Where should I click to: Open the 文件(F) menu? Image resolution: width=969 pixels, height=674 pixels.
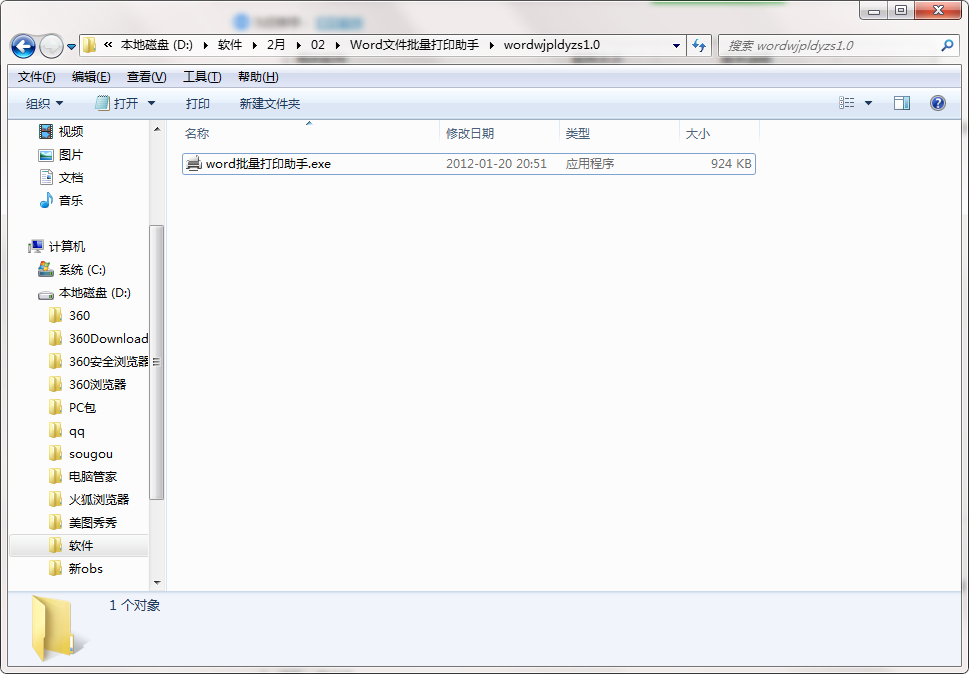37,77
